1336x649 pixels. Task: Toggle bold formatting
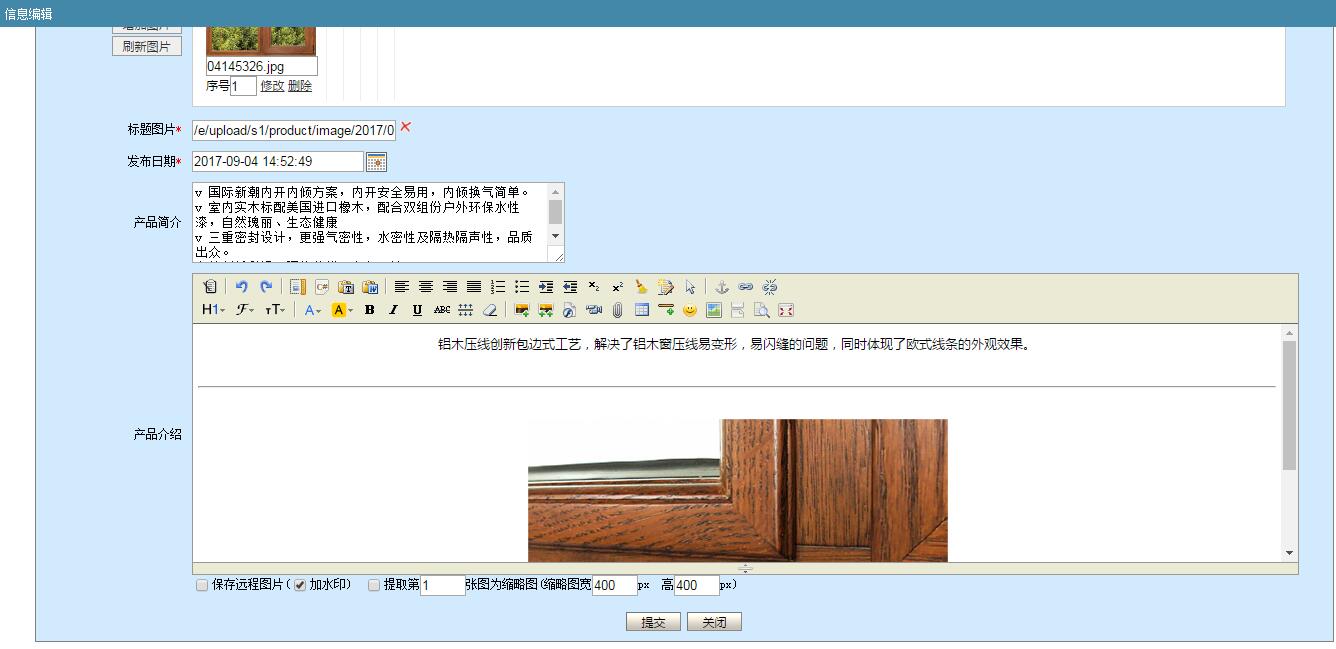point(369,310)
